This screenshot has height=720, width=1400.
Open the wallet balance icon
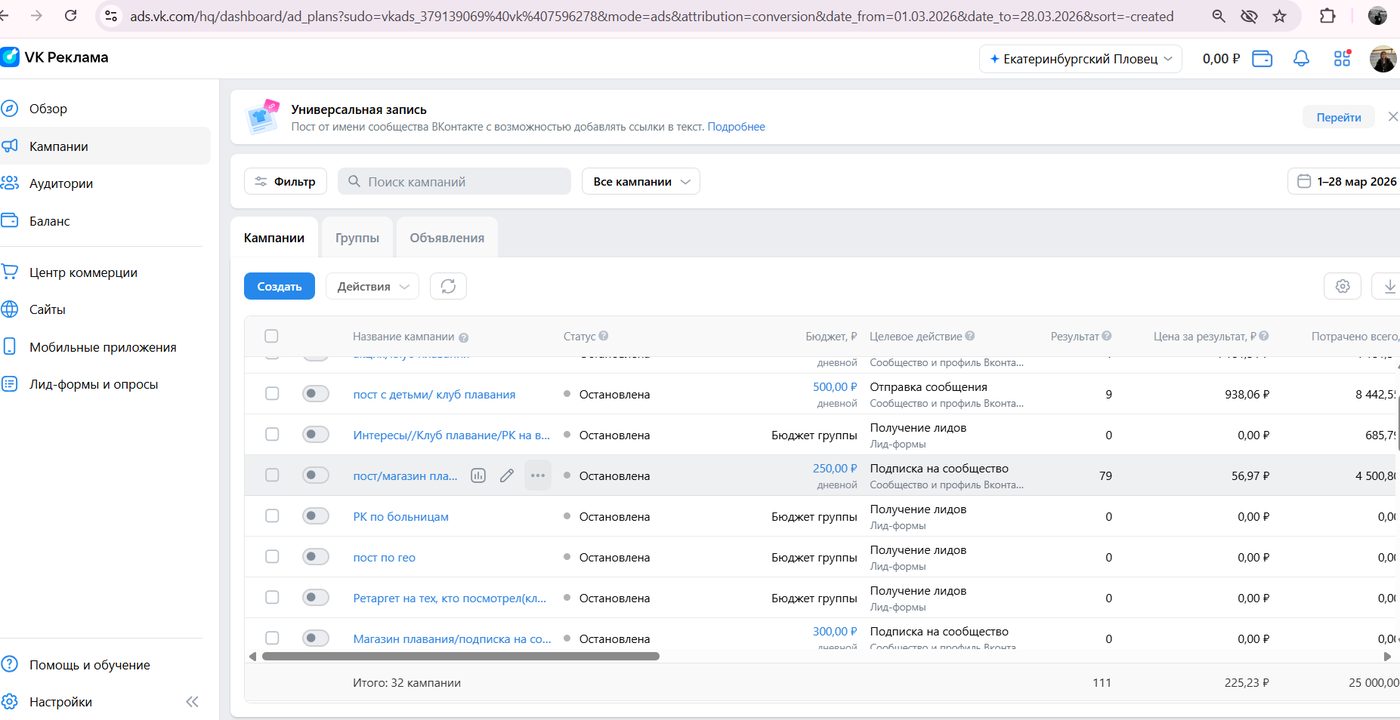[x=1262, y=59]
